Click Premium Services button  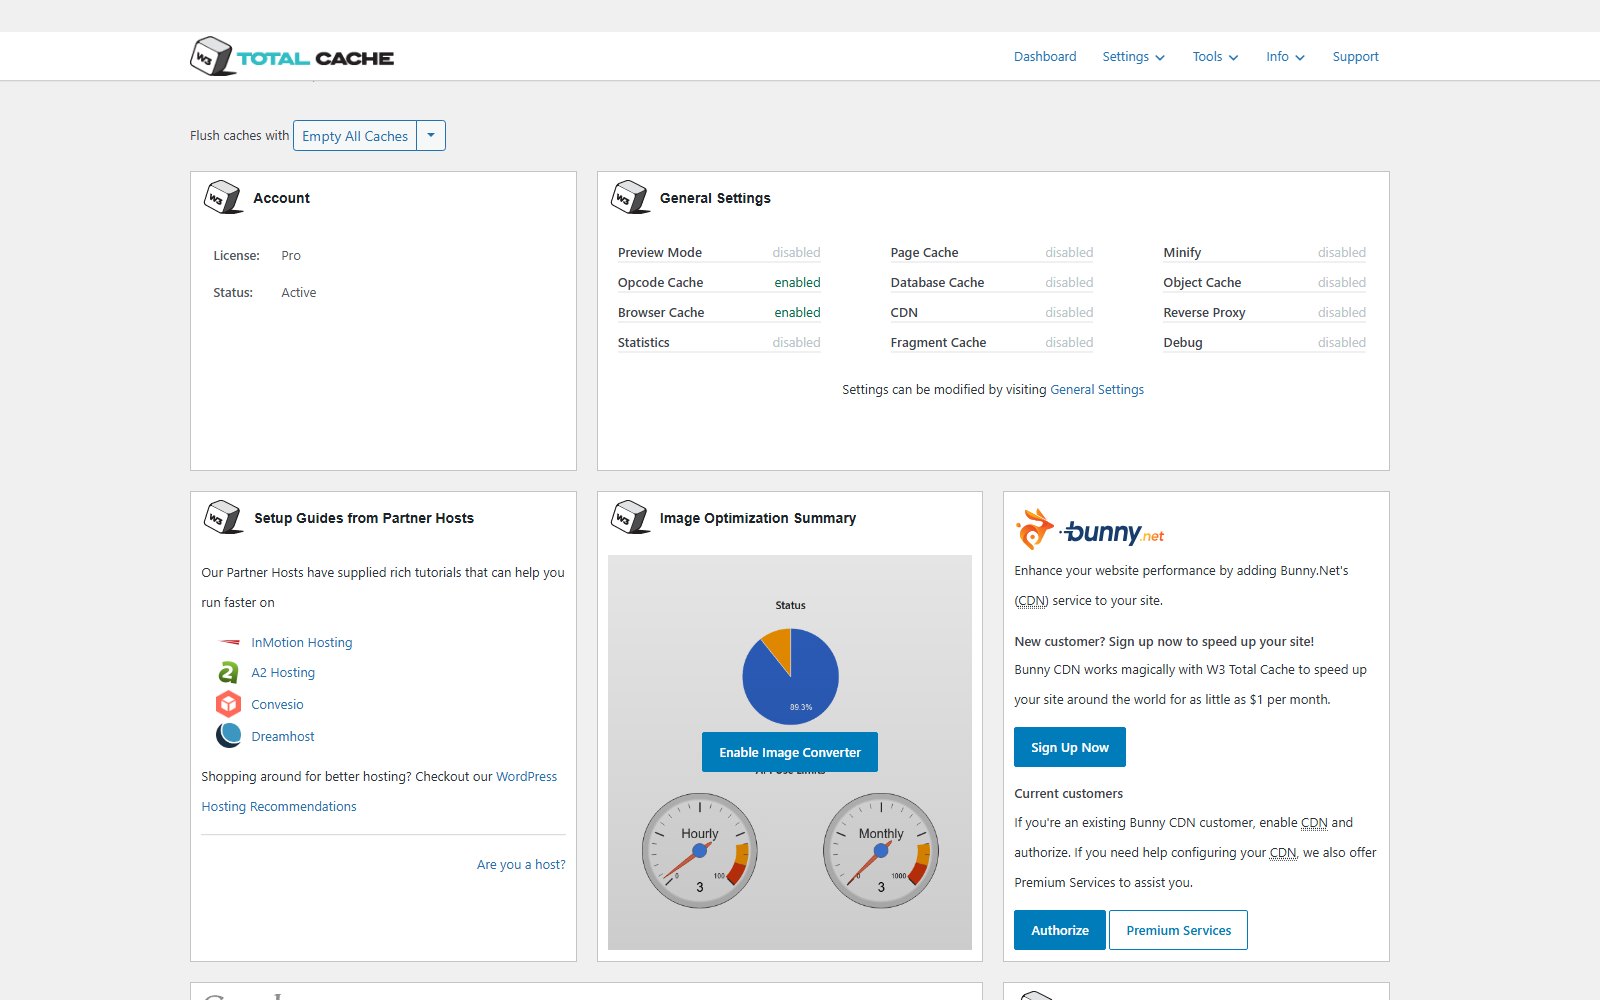tap(1179, 930)
